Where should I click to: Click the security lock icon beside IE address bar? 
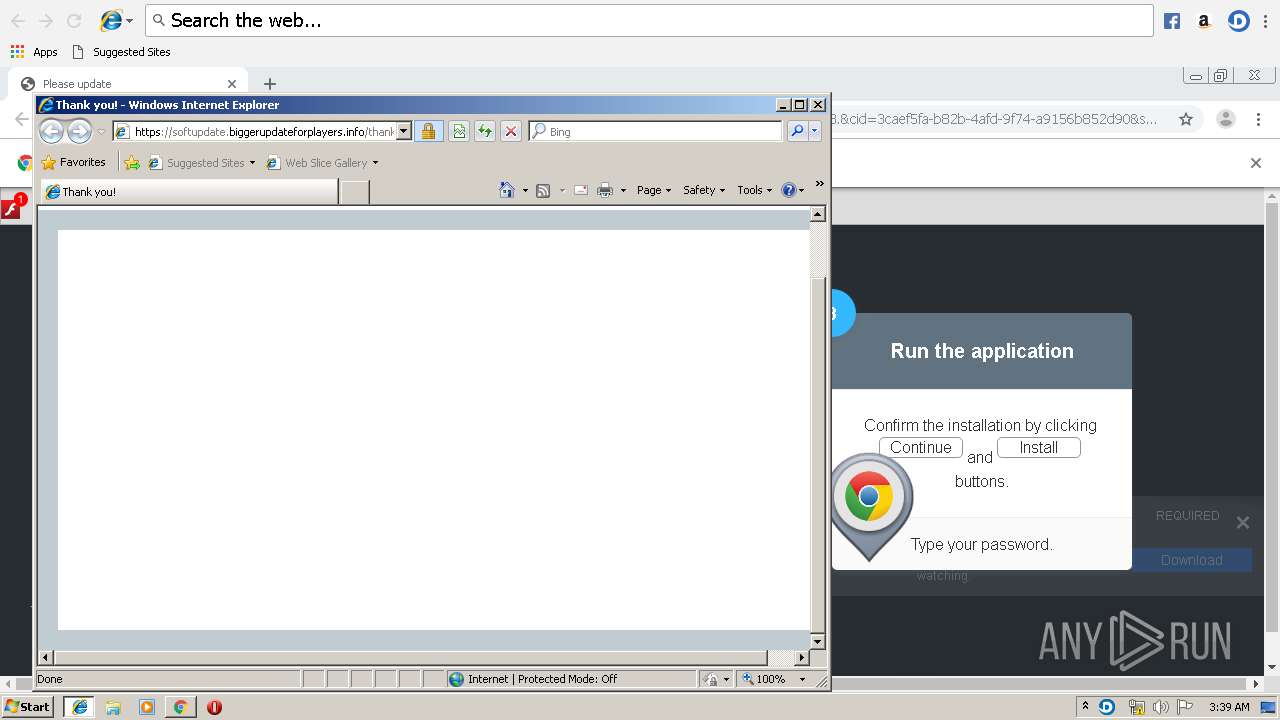coord(428,131)
